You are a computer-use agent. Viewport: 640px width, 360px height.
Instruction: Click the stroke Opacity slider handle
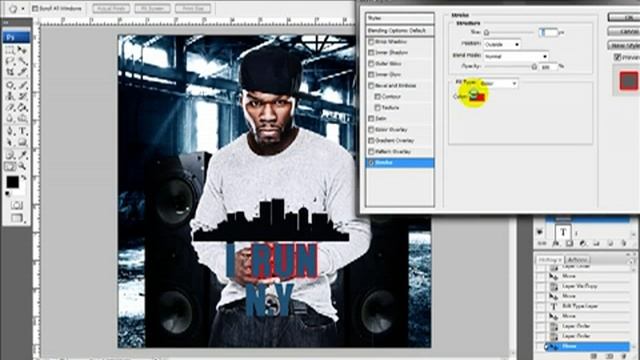[x=534, y=67]
